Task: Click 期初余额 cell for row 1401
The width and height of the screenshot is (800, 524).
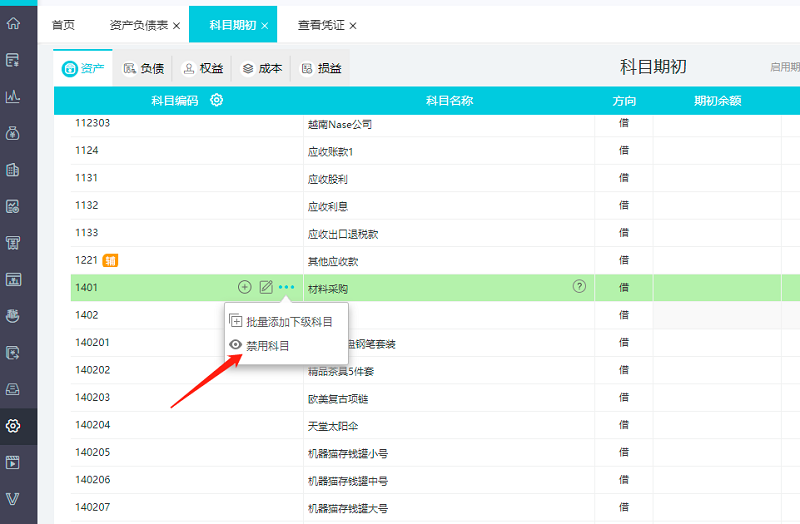Action: click(x=717, y=287)
